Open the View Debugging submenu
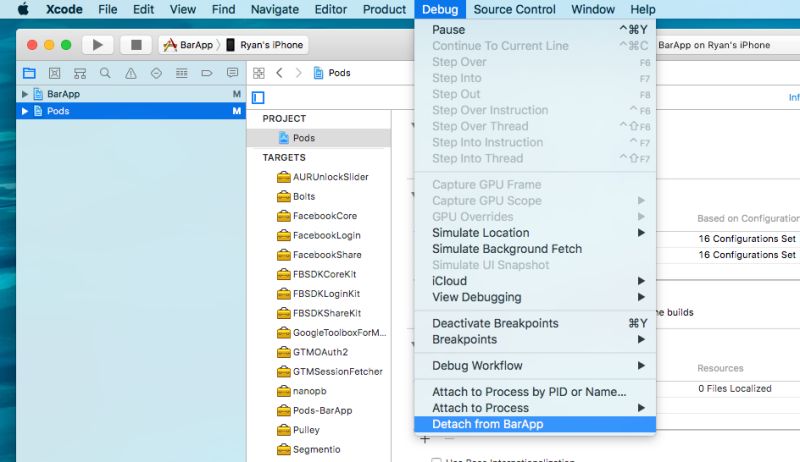Screen dimensions: 800x462 [x=535, y=297]
